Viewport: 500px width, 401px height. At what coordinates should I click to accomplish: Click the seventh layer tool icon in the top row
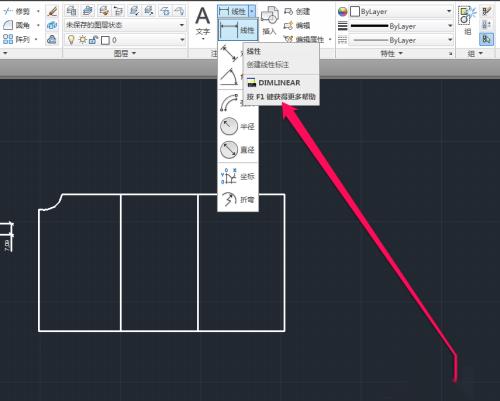tap(165, 11)
